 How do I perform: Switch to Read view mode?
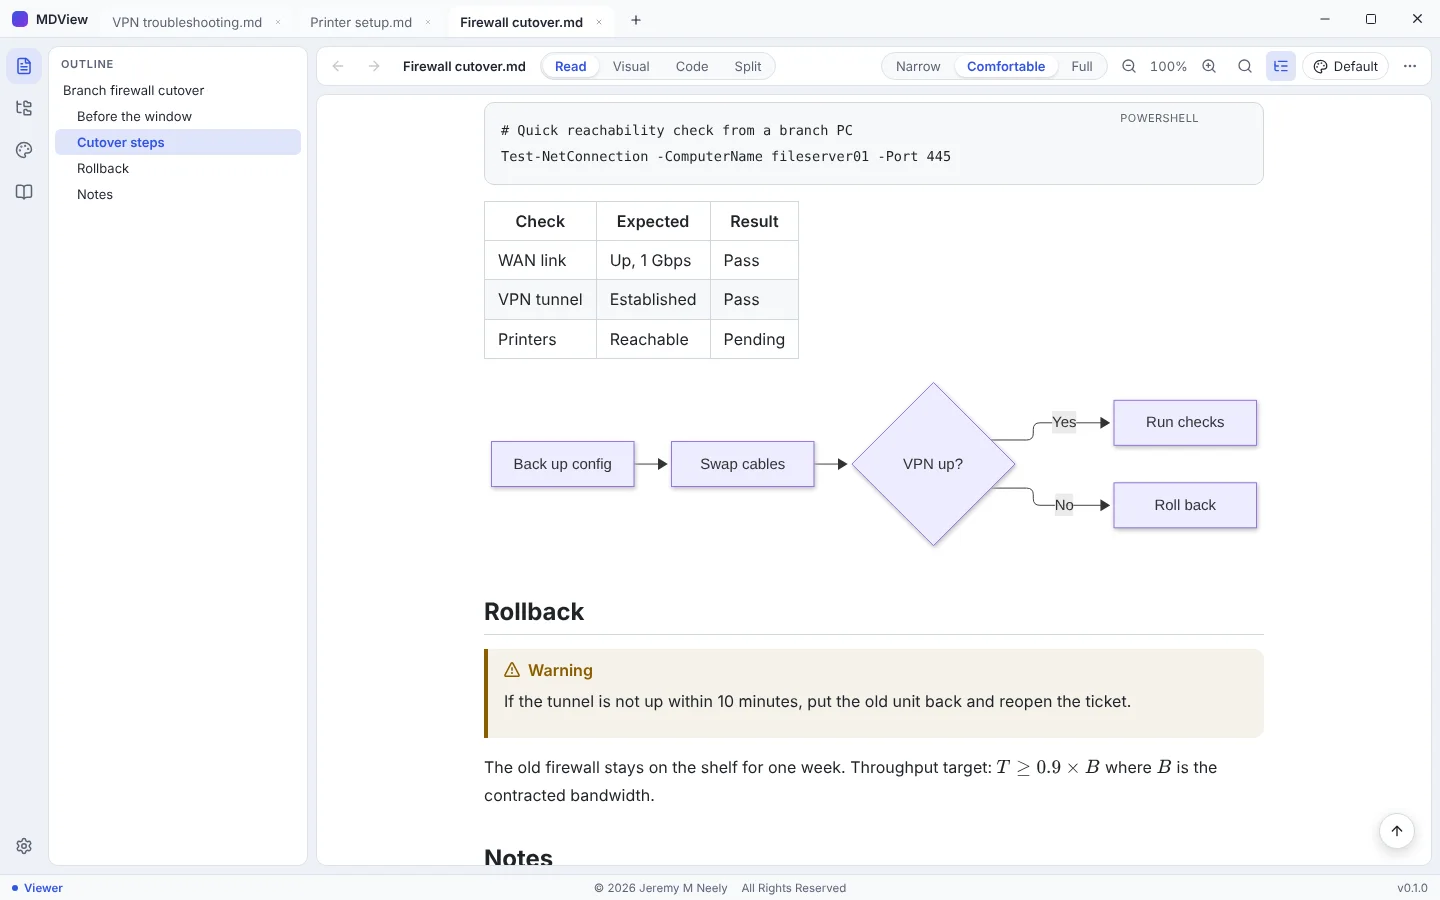[571, 67]
